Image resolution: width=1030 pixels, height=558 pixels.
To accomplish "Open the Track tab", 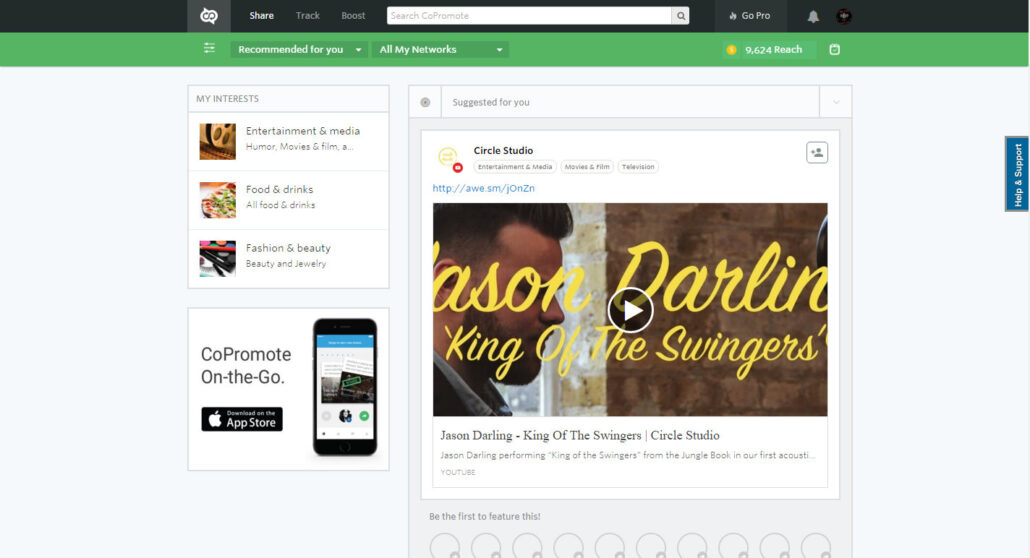I will click(307, 16).
